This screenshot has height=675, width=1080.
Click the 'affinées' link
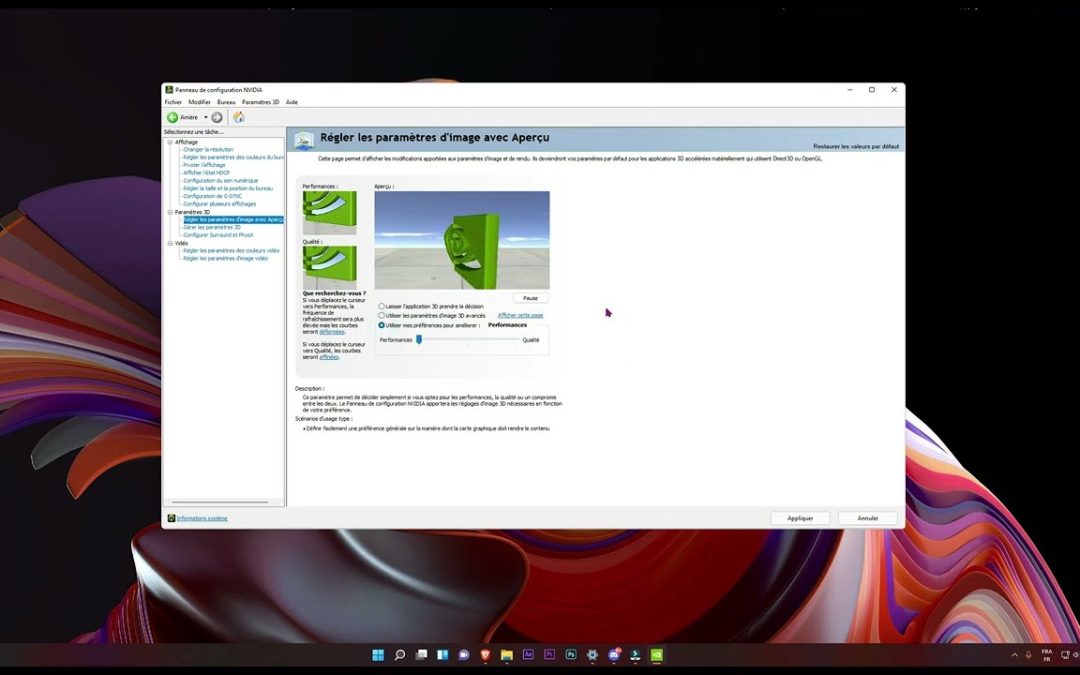tap(329, 357)
